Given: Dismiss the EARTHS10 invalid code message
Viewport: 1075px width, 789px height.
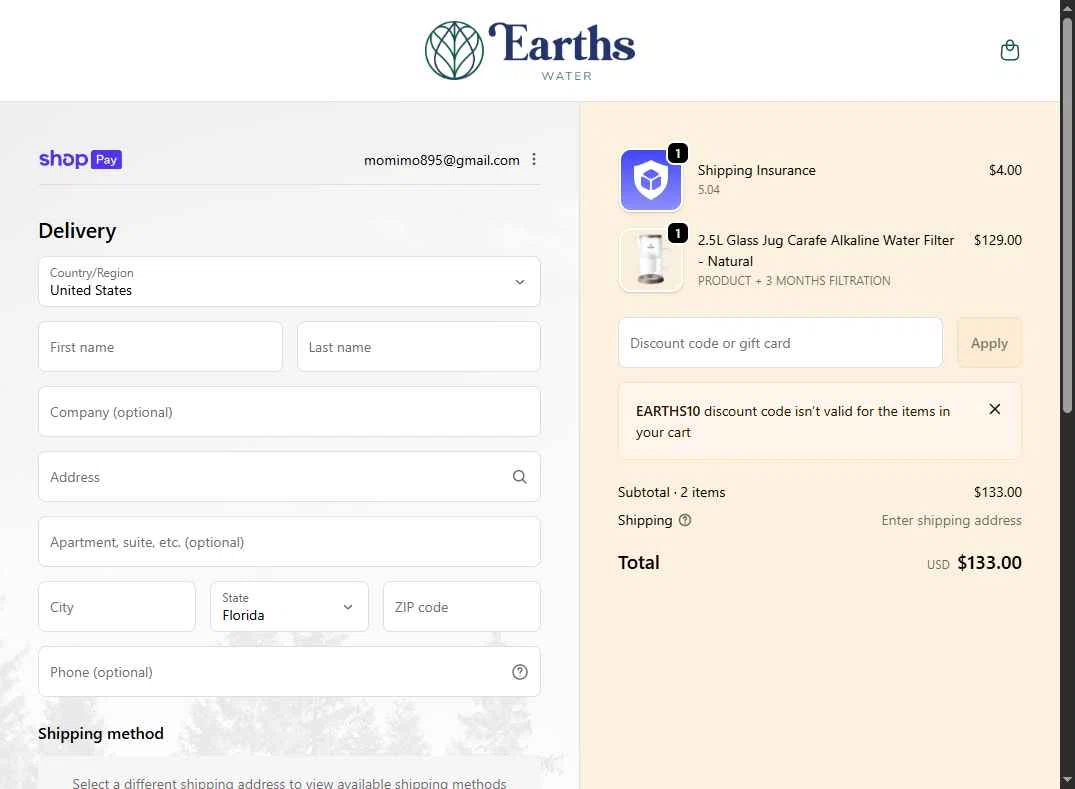Looking at the screenshot, I should [x=995, y=409].
